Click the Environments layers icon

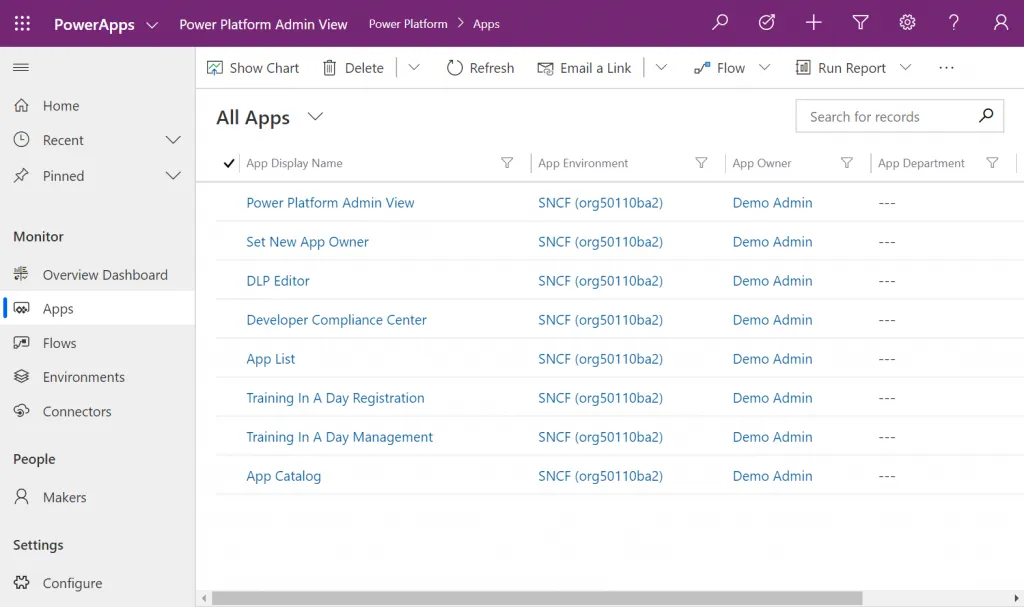coord(22,376)
